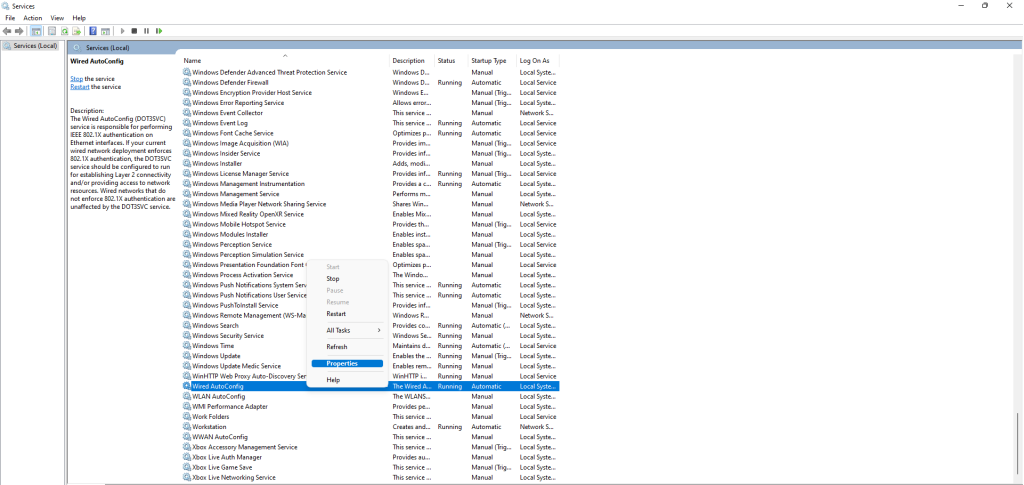Viewport: 1024px width, 485px height.
Task: Select the Wired AutoConfig highlighted row
Action: [370, 386]
